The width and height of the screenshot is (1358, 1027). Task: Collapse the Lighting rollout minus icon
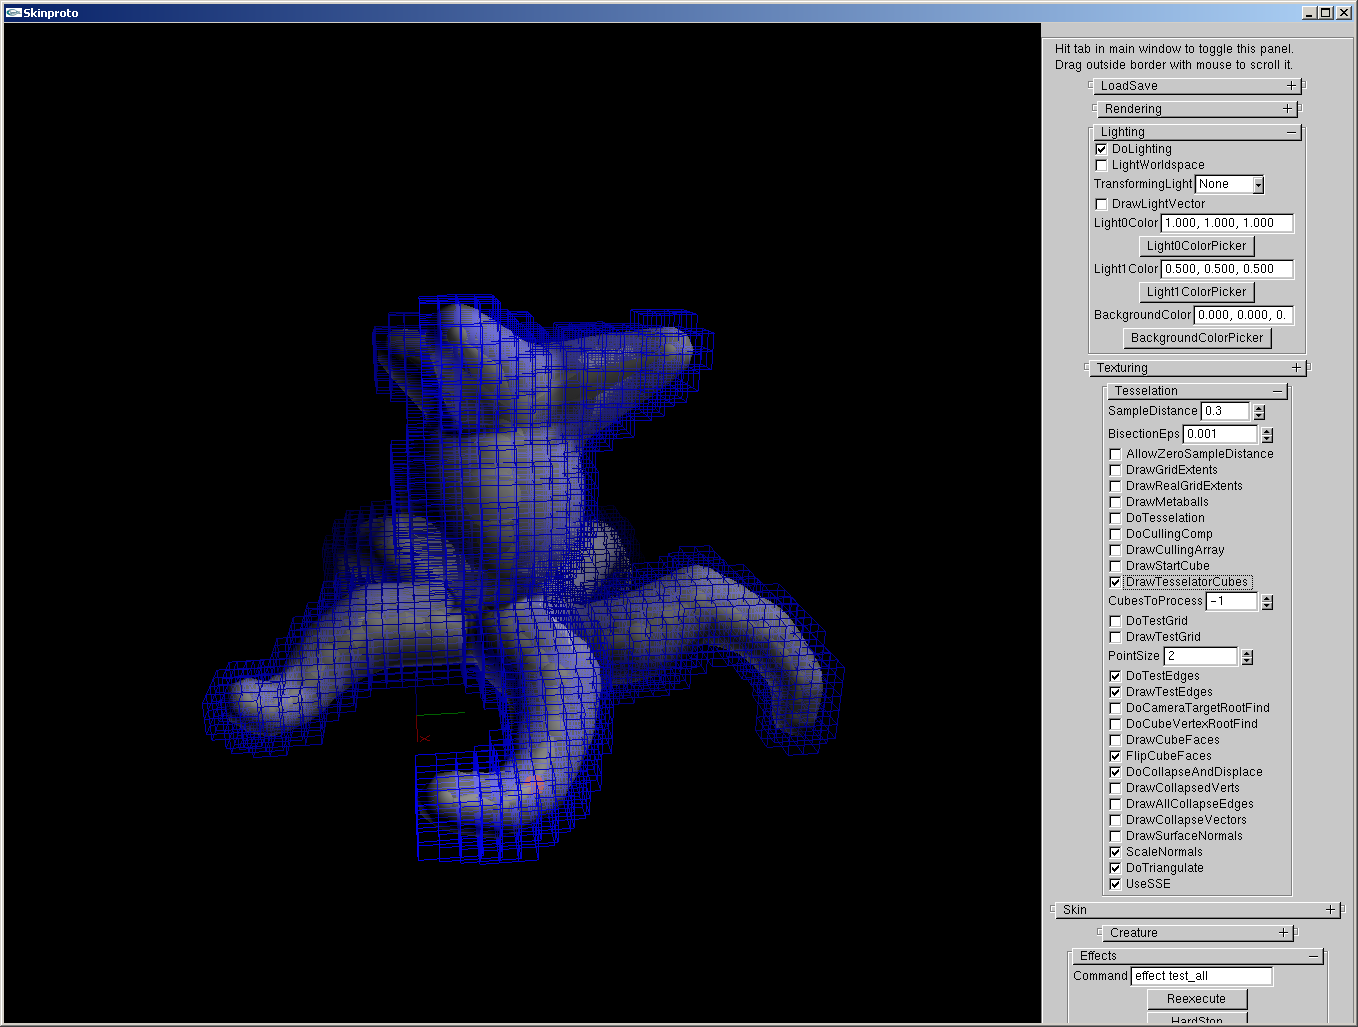tap(1291, 132)
